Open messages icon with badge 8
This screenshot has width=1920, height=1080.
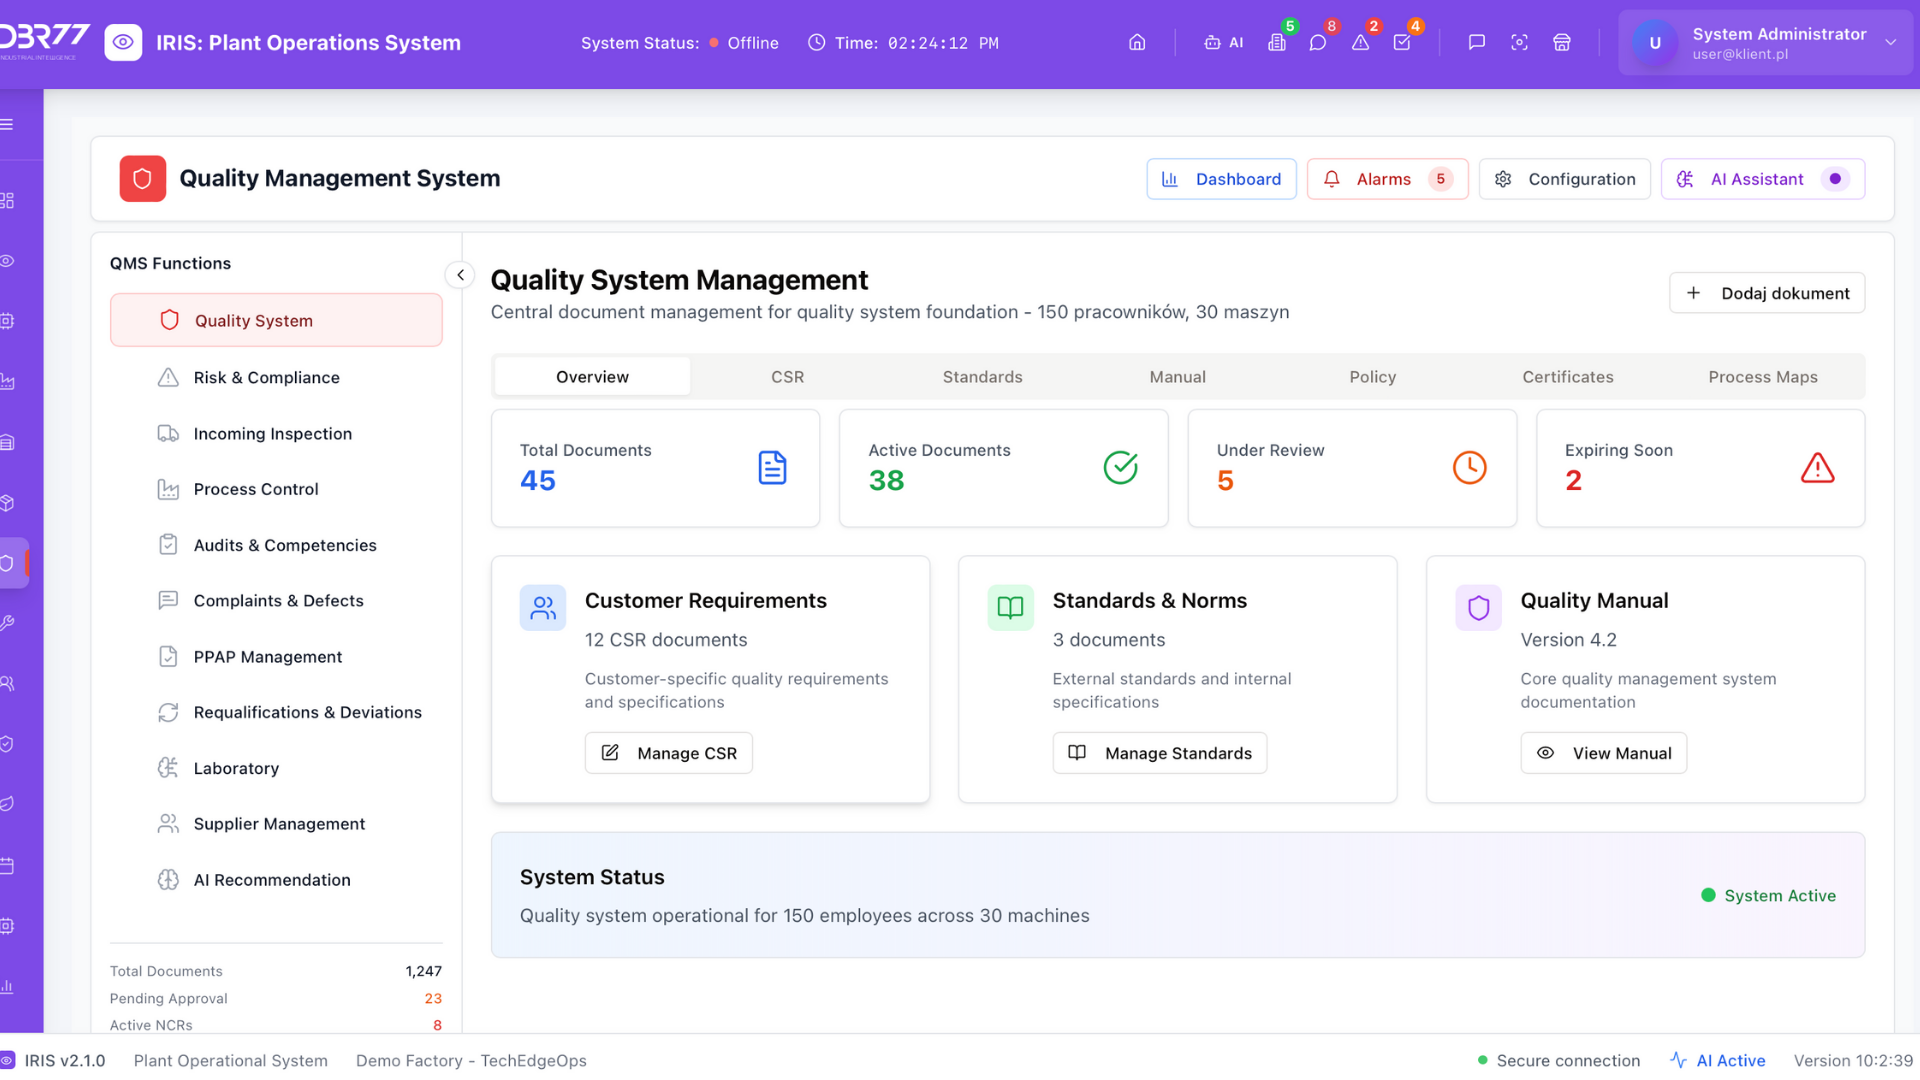tap(1318, 42)
